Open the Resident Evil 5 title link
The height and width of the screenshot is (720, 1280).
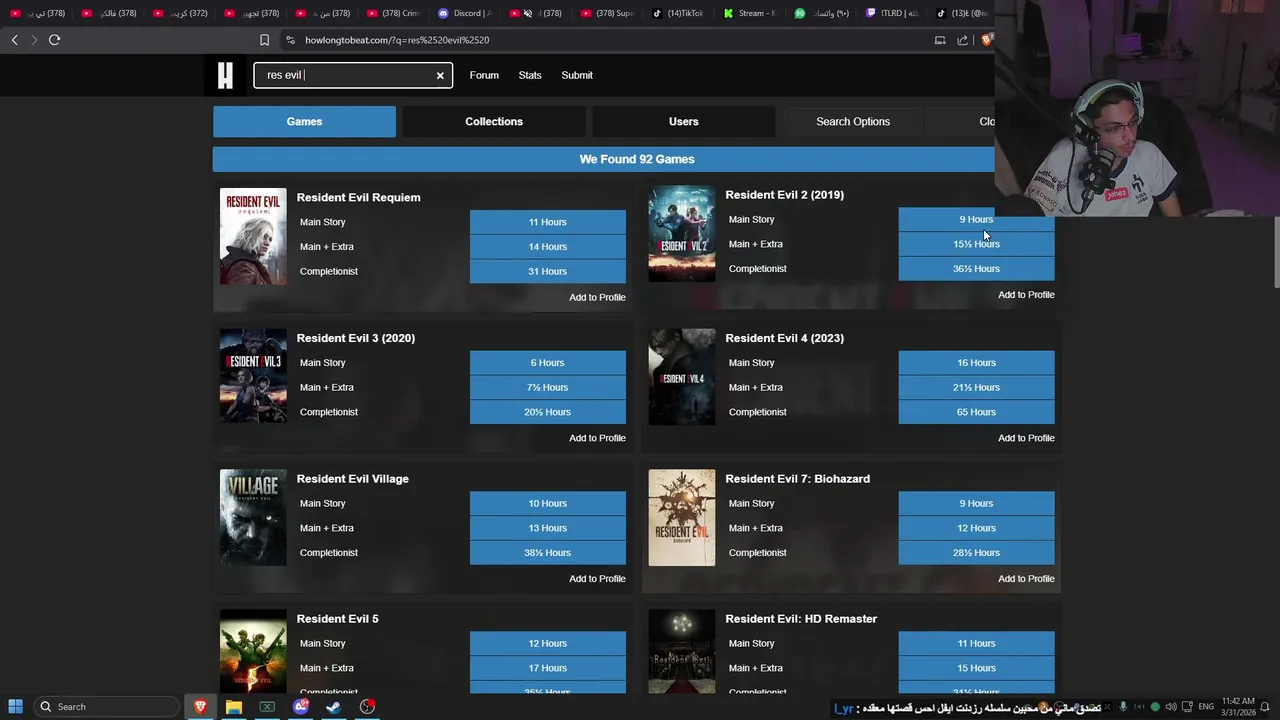point(337,619)
